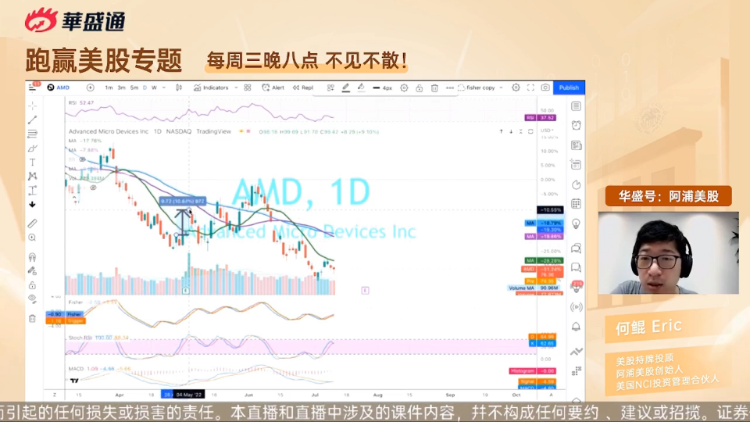Select the Text tool

33,162
